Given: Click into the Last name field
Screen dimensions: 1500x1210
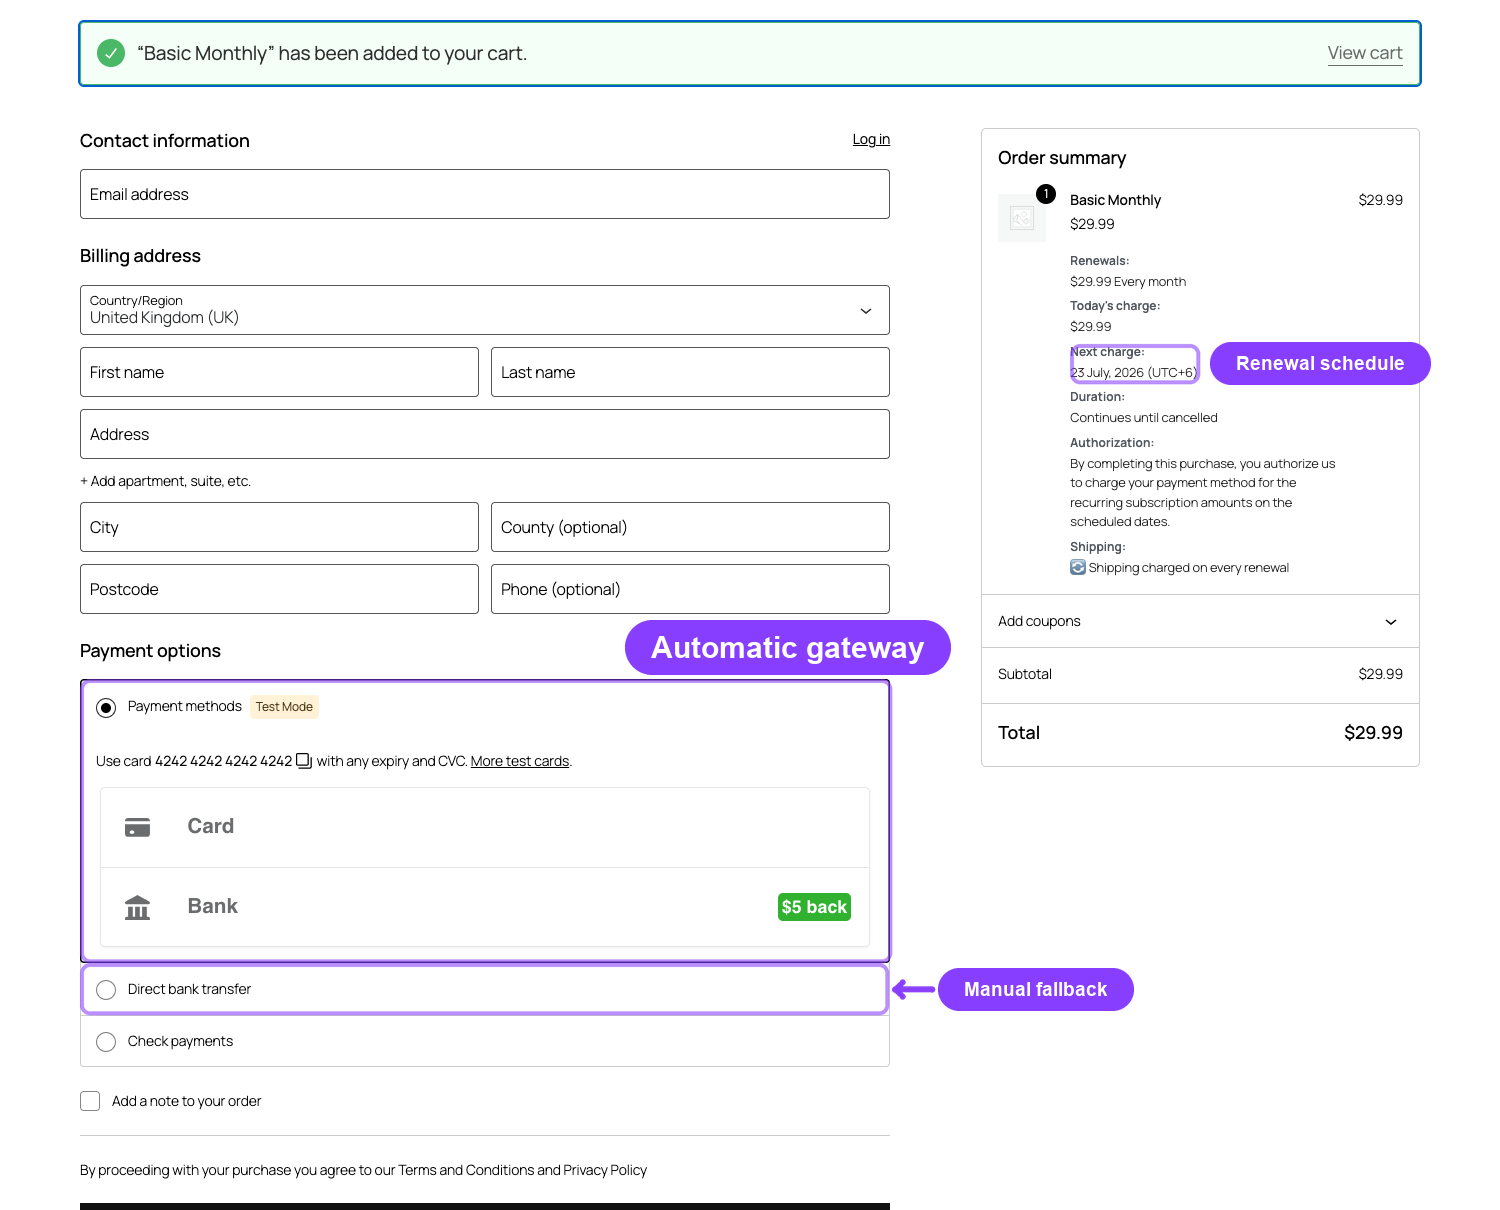Looking at the screenshot, I should point(690,372).
